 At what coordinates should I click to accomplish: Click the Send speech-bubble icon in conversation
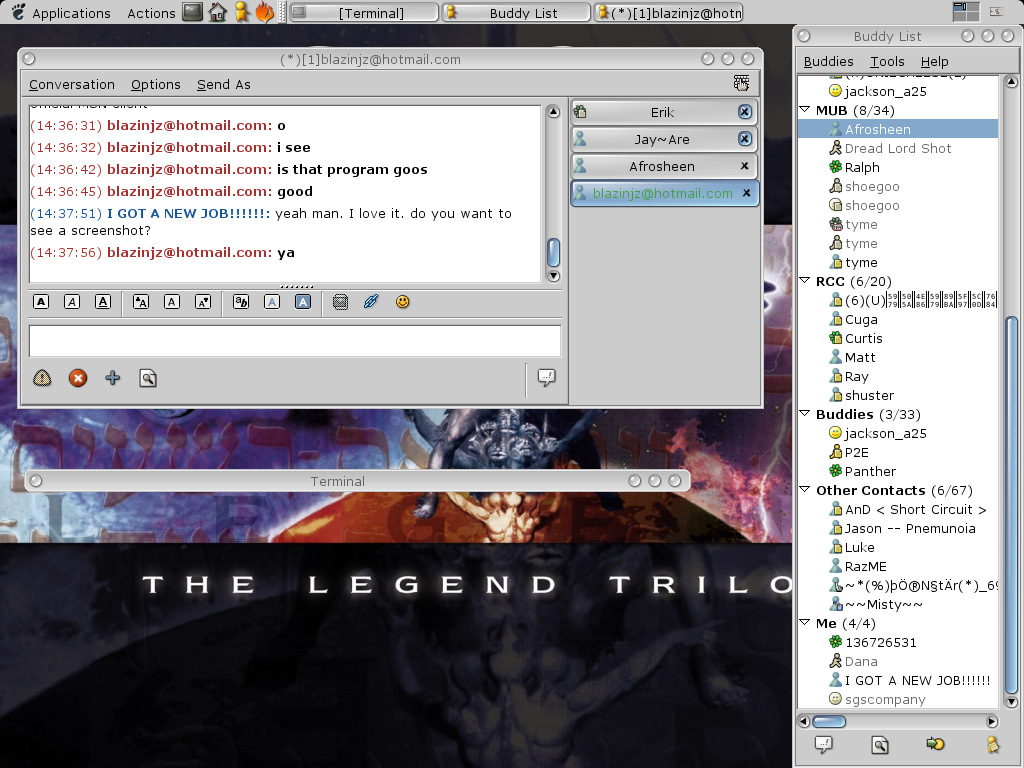(547, 377)
